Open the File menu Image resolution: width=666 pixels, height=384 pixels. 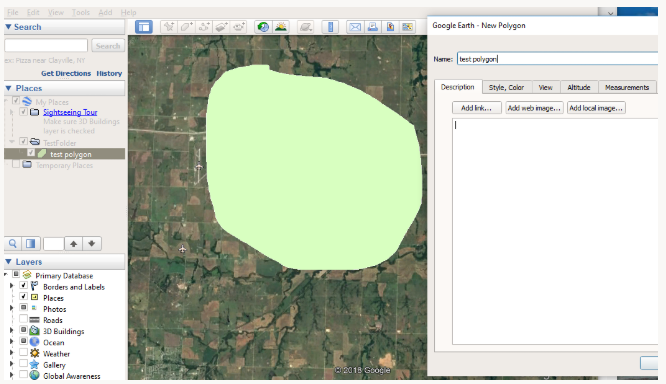13,12
